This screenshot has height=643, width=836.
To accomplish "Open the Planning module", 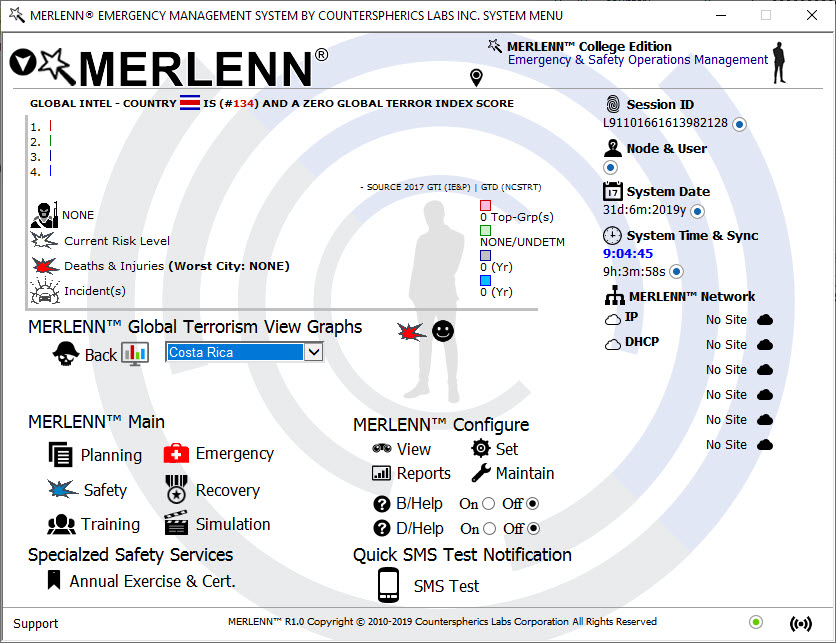I will [x=111, y=455].
